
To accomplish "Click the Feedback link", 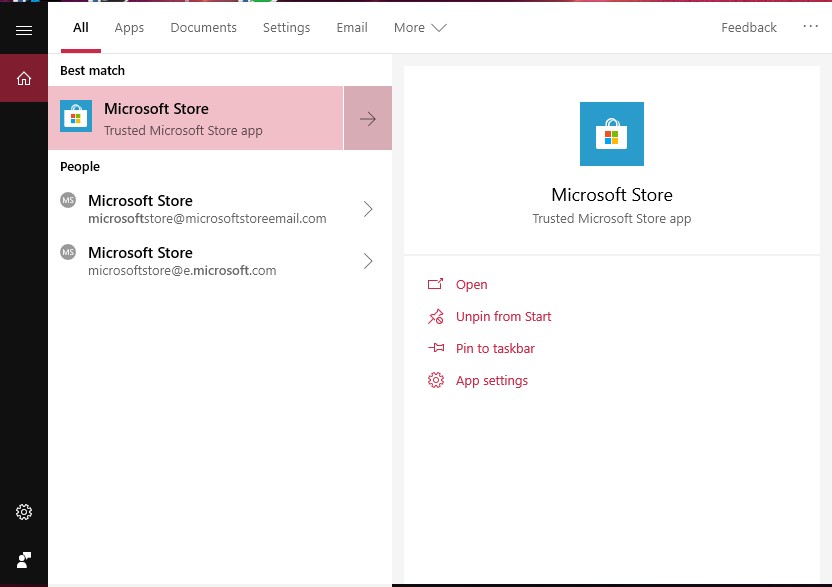I will click(x=748, y=28).
